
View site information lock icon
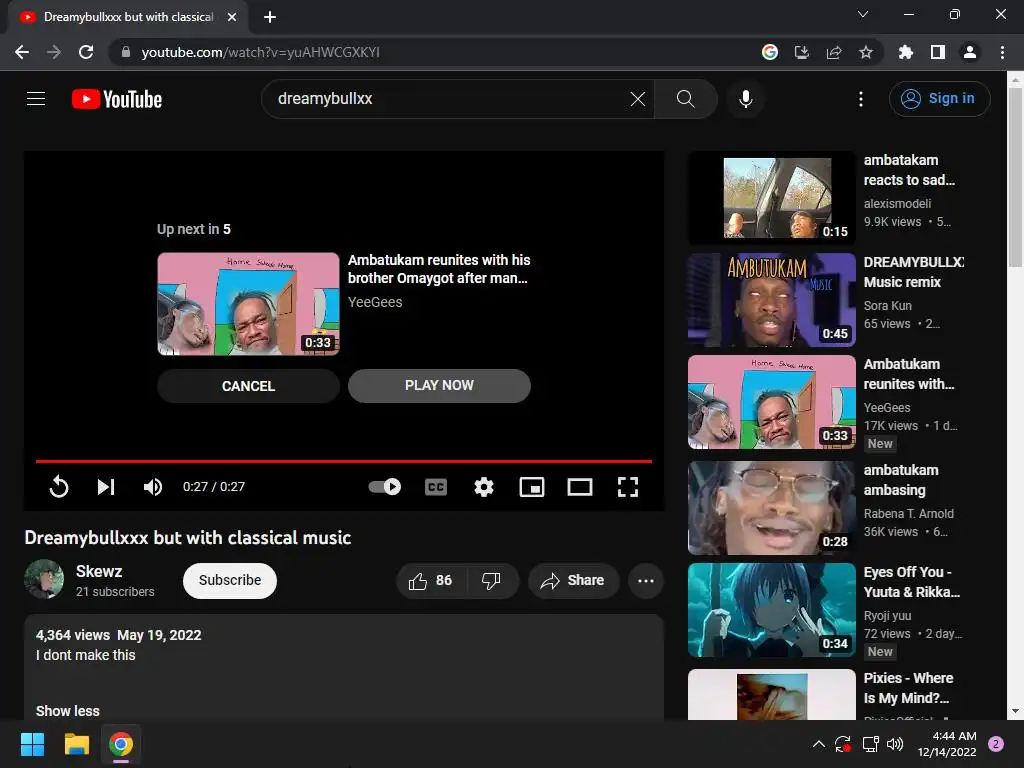point(126,52)
